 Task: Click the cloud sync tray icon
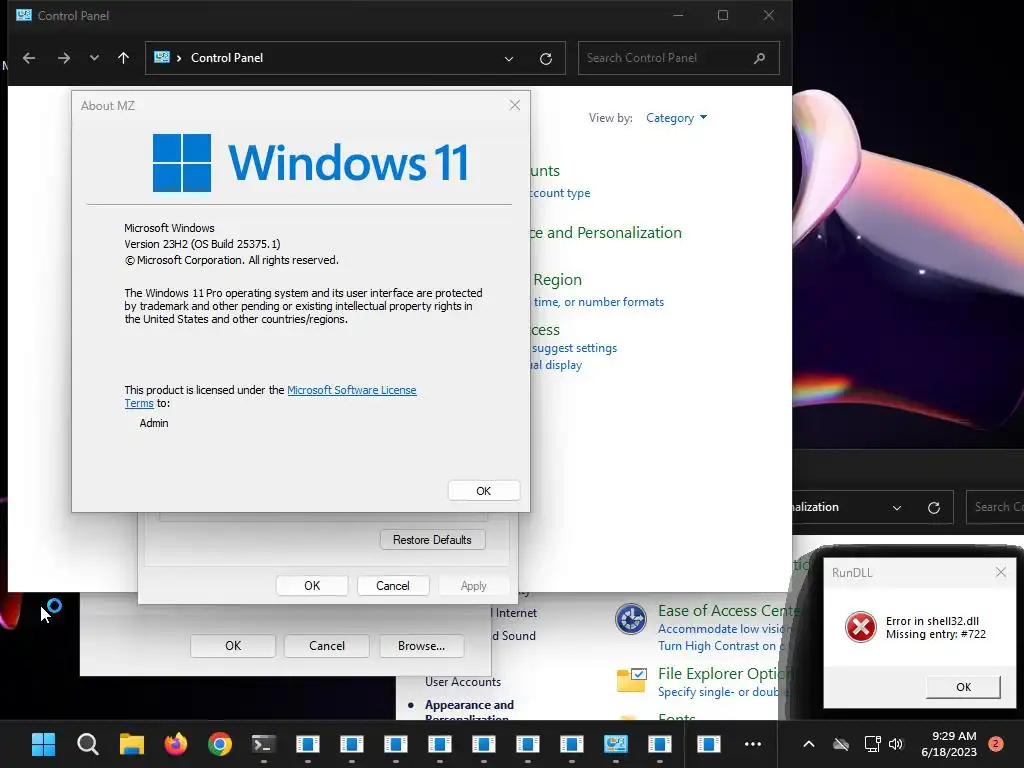pyautogui.click(x=841, y=744)
